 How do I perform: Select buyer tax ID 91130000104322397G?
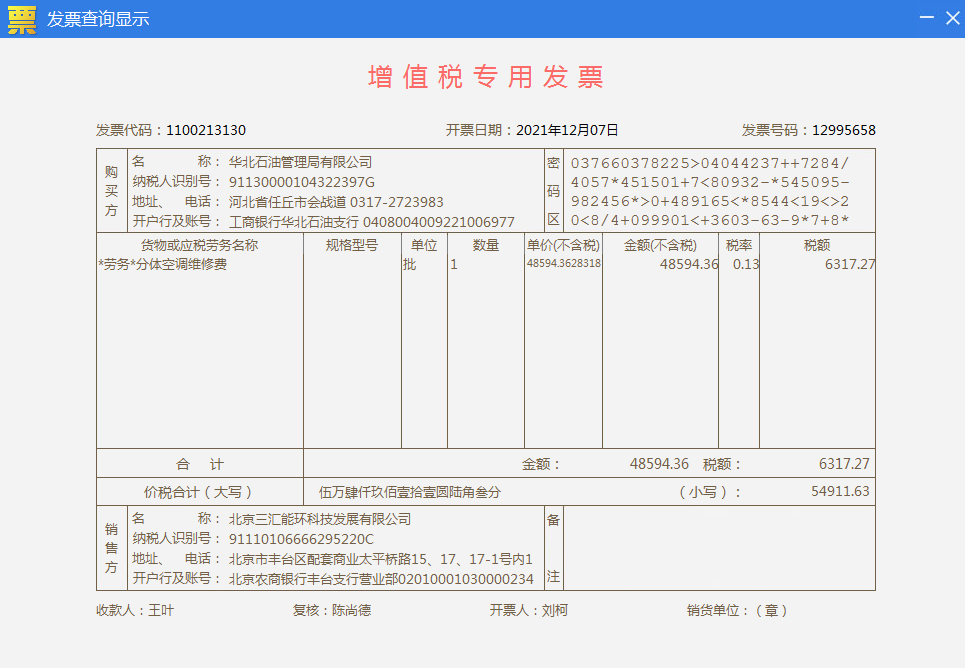301,182
